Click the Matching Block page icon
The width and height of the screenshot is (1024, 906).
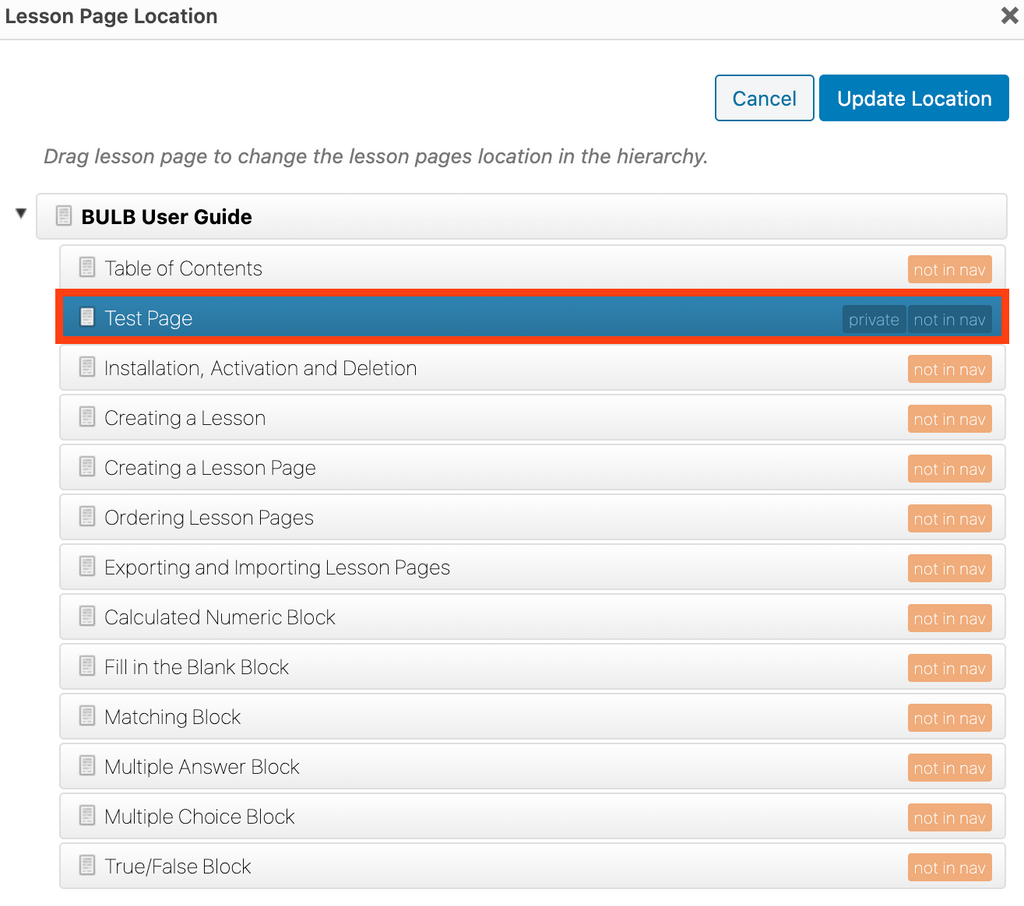(87, 716)
